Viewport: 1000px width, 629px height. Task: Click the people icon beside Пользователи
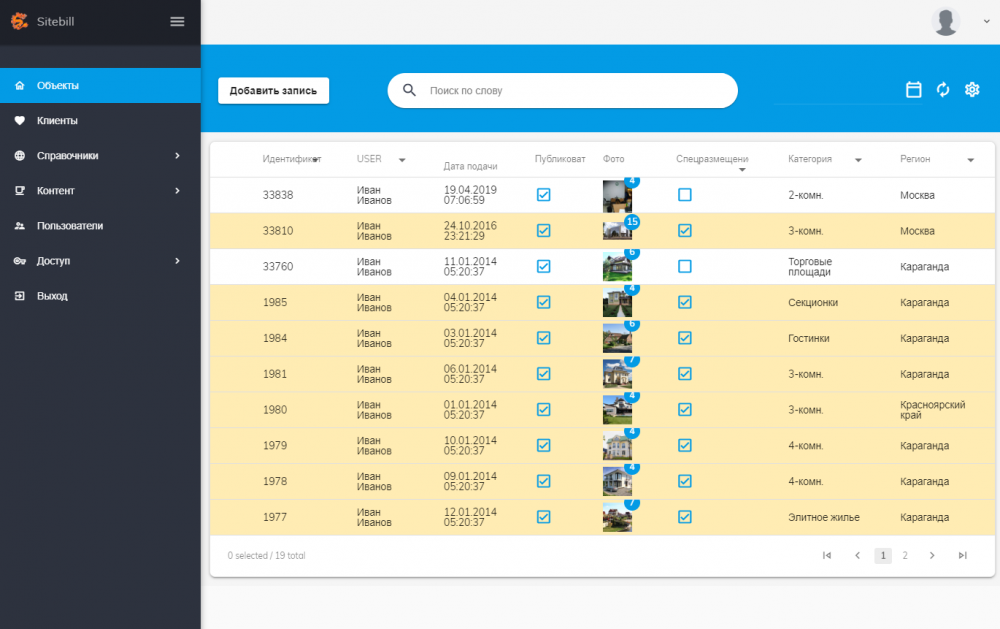click(20, 226)
